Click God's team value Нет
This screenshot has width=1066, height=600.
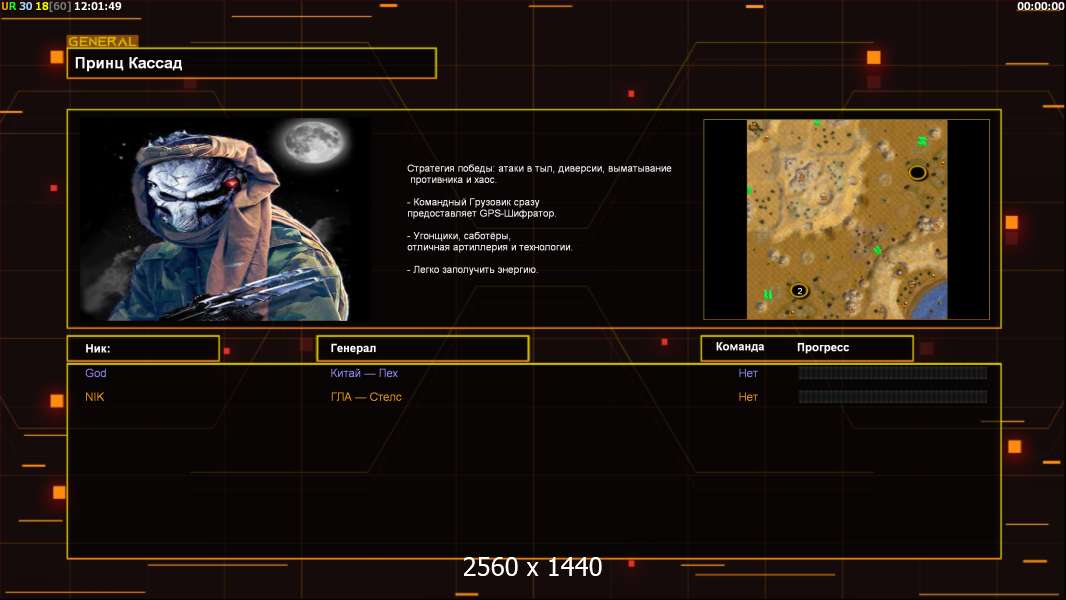[748, 373]
